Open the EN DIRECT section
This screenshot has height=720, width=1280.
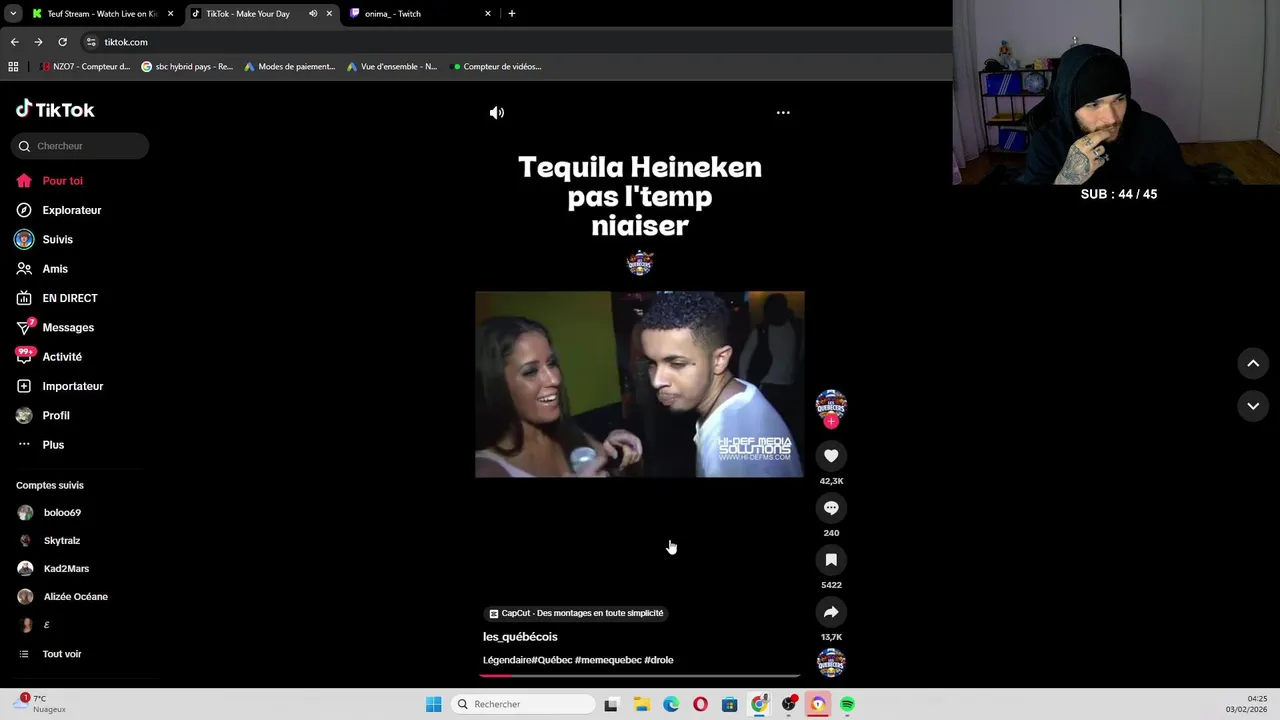tap(57, 298)
